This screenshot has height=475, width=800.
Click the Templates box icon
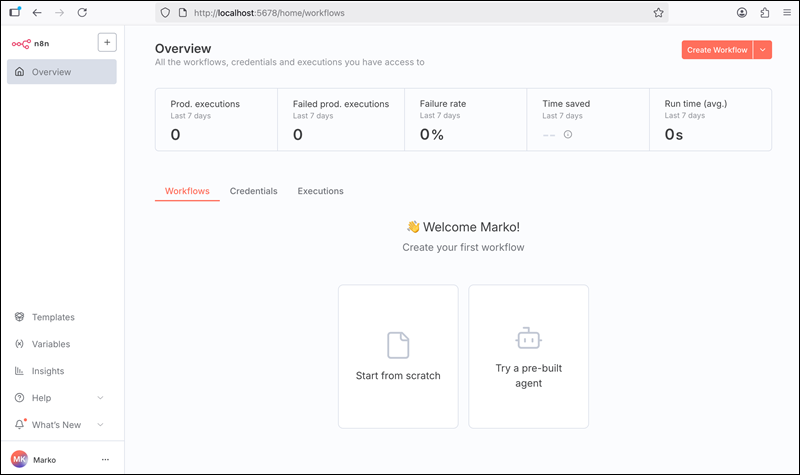click(x=19, y=317)
